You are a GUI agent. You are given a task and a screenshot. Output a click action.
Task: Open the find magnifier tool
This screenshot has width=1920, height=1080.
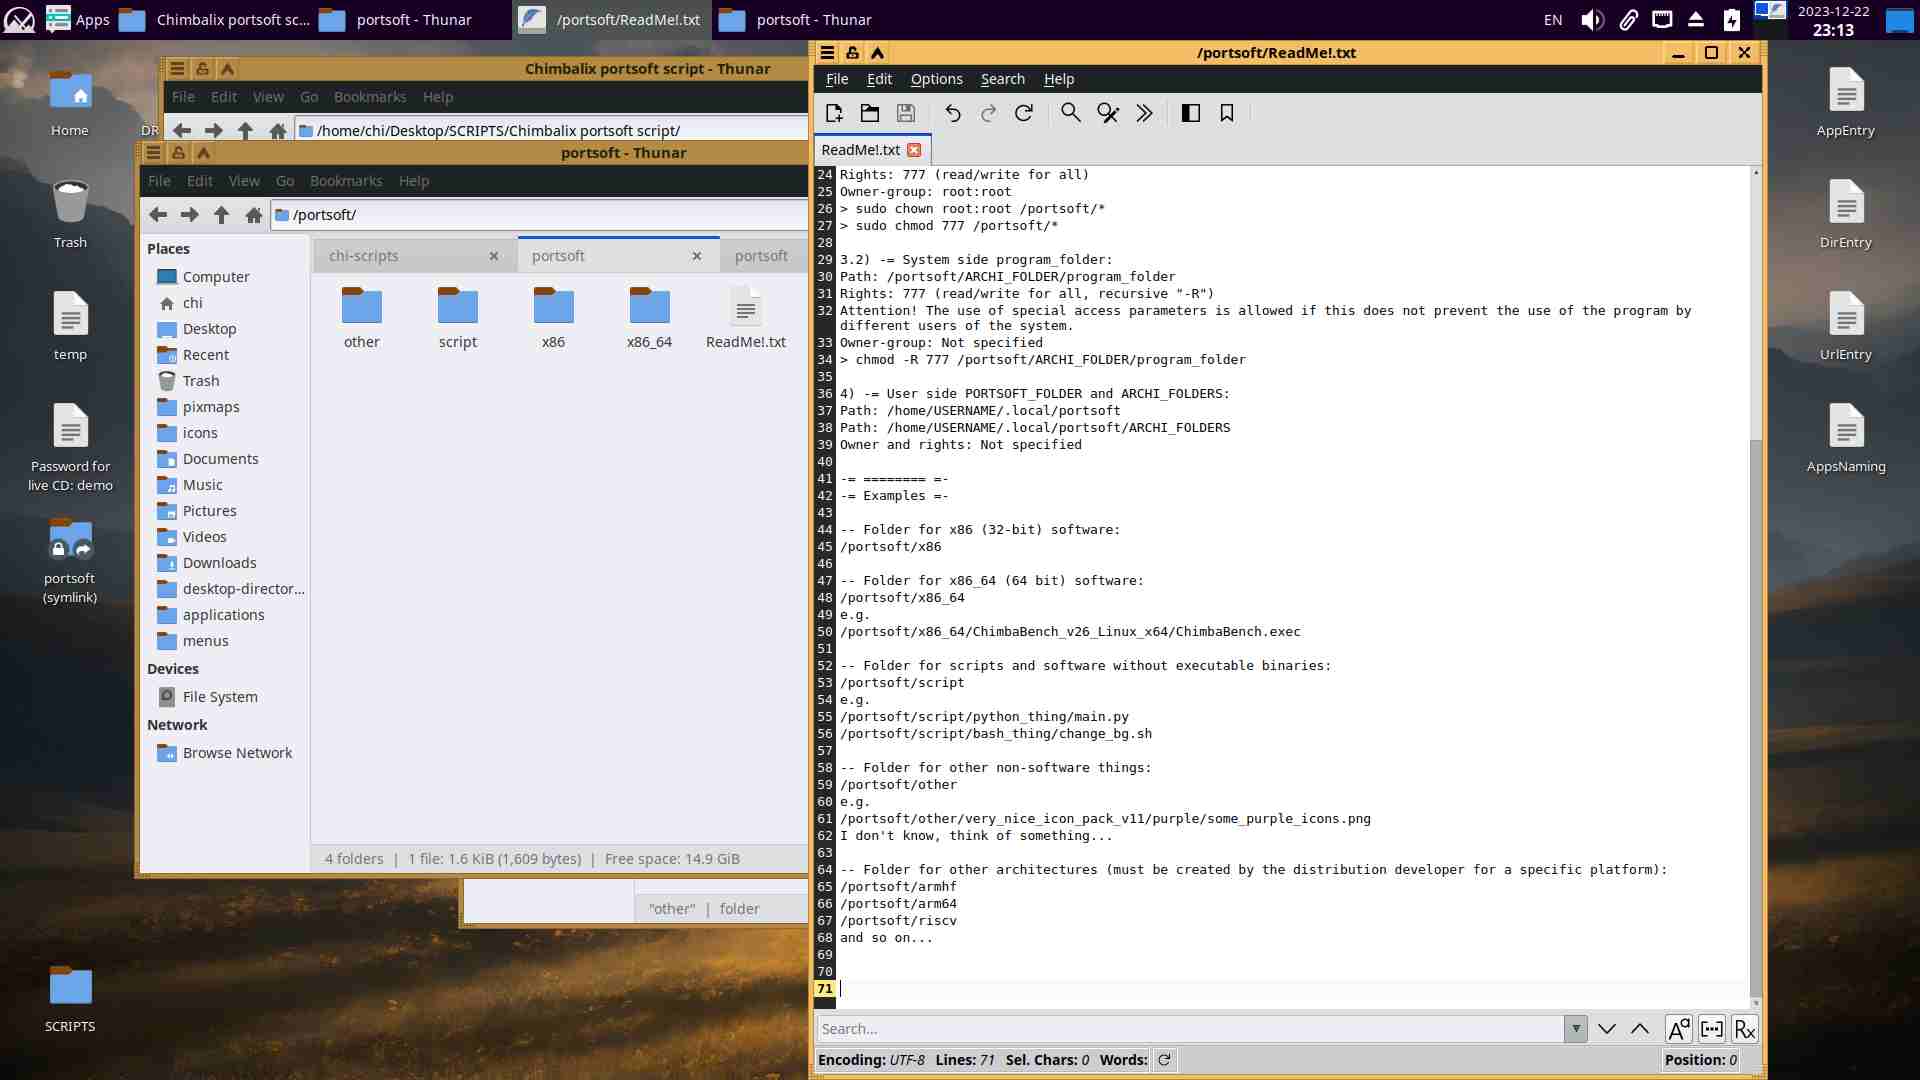pyautogui.click(x=1070, y=113)
